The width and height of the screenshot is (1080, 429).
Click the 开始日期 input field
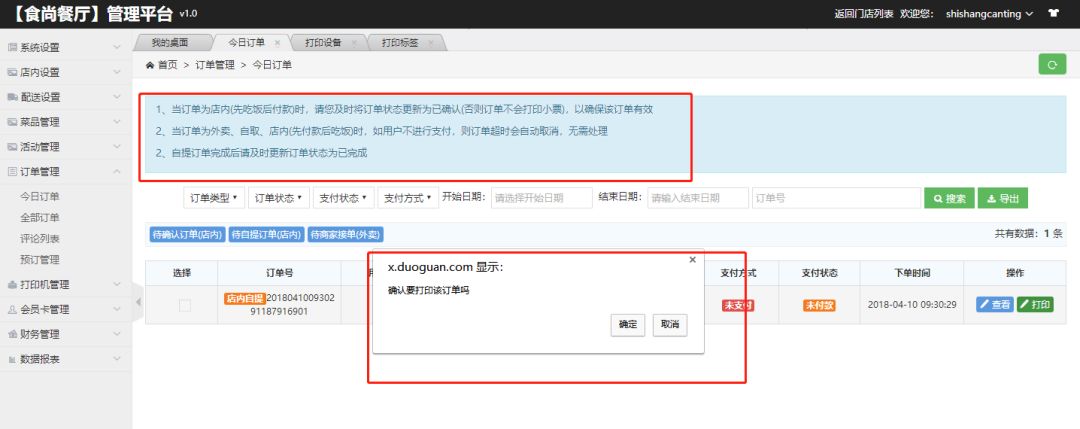[x=541, y=198]
